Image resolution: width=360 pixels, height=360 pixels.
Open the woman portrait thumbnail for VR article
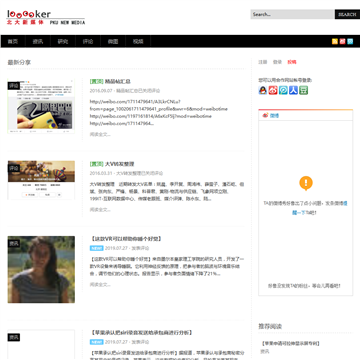[41, 270]
